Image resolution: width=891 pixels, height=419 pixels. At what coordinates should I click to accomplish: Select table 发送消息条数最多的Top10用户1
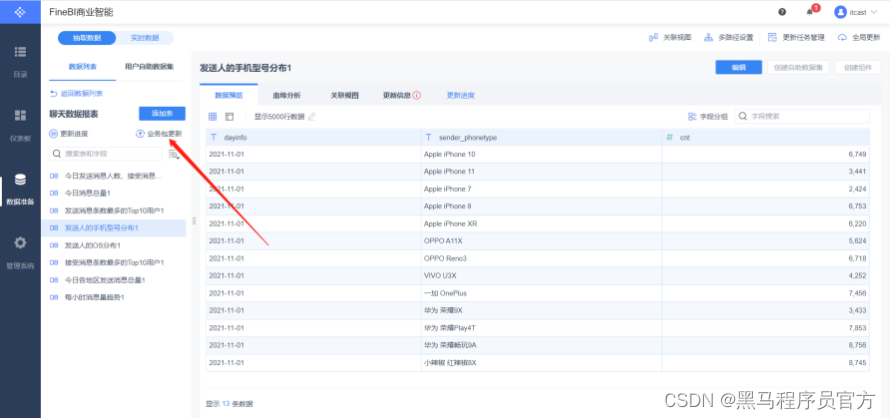click(114, 211)
